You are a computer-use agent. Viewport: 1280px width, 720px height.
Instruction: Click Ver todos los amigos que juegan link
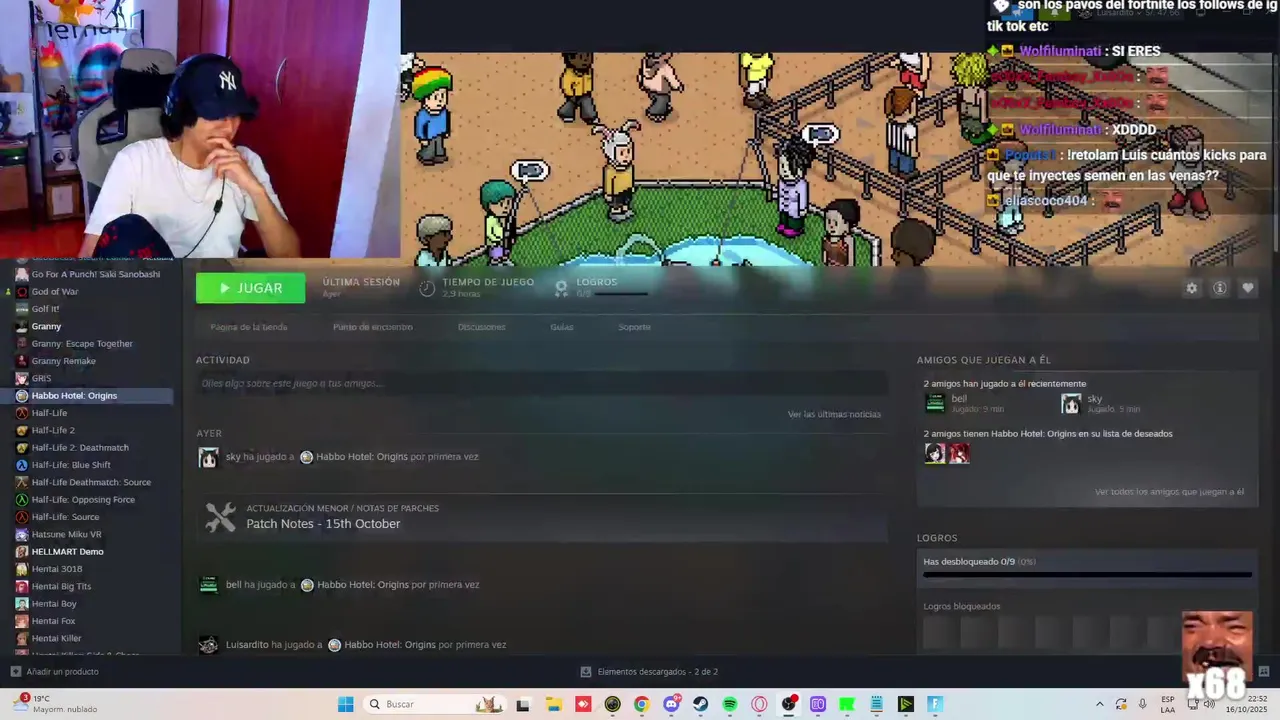click(1169, 492)
